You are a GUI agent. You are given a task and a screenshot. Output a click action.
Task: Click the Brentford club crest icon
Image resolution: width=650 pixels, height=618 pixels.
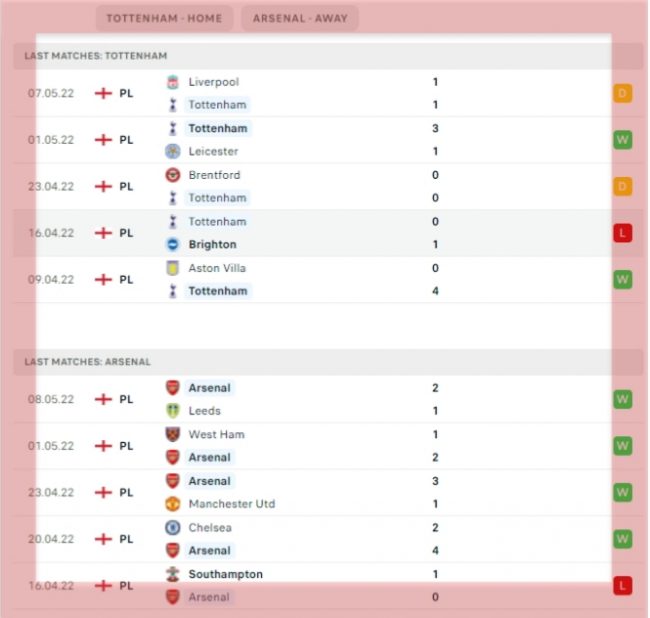click(173, 175)
